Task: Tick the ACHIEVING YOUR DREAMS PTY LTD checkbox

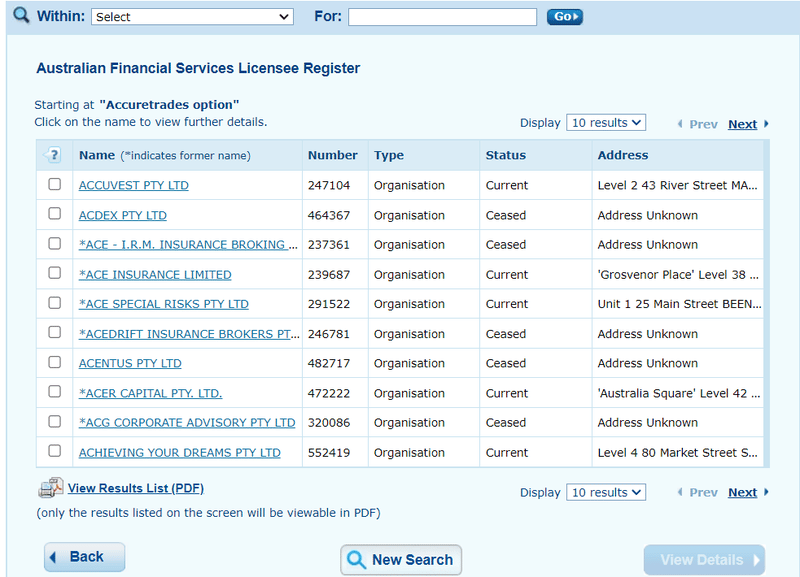Action: point(55,451)
